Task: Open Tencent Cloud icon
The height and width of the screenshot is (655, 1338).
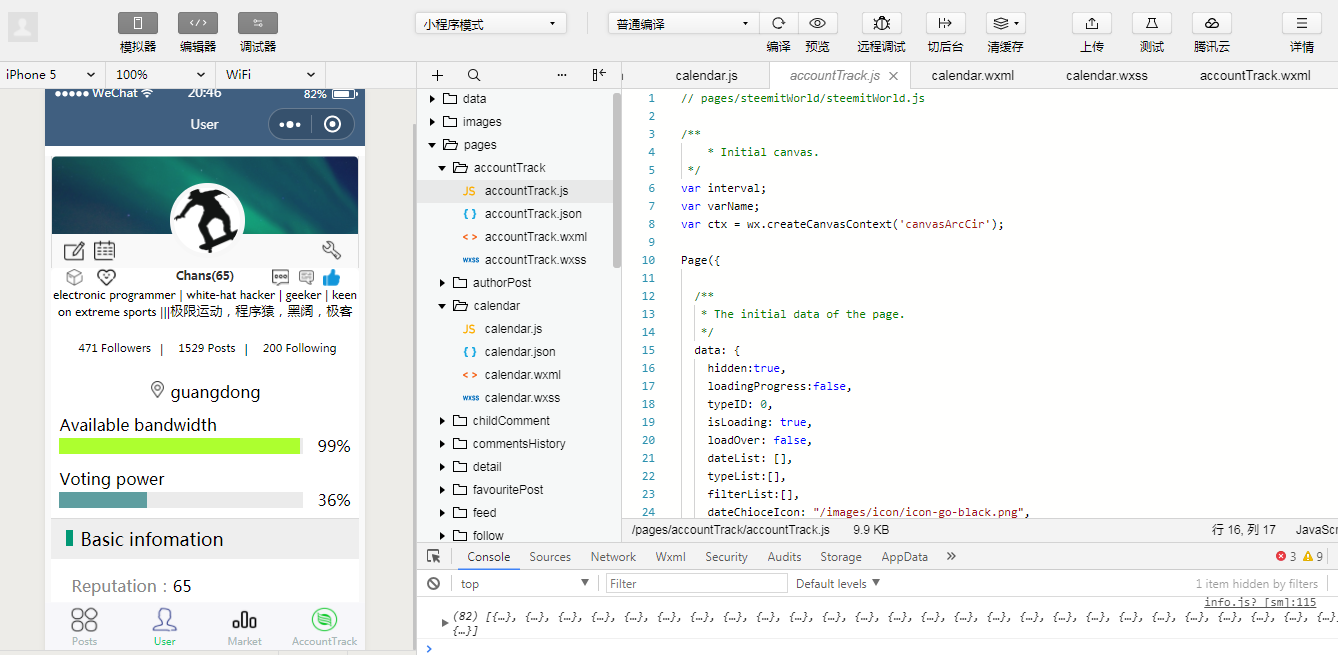Action: 1212,23
